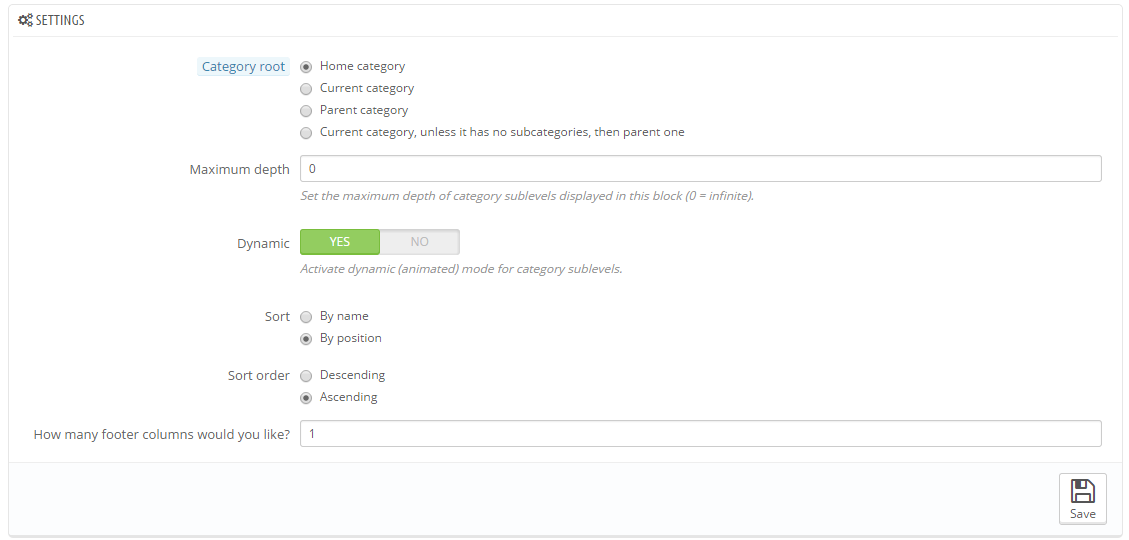The image size is (1129, 540).
Task: Set the Dynamic toggle to YES
Action: [340, 242]
